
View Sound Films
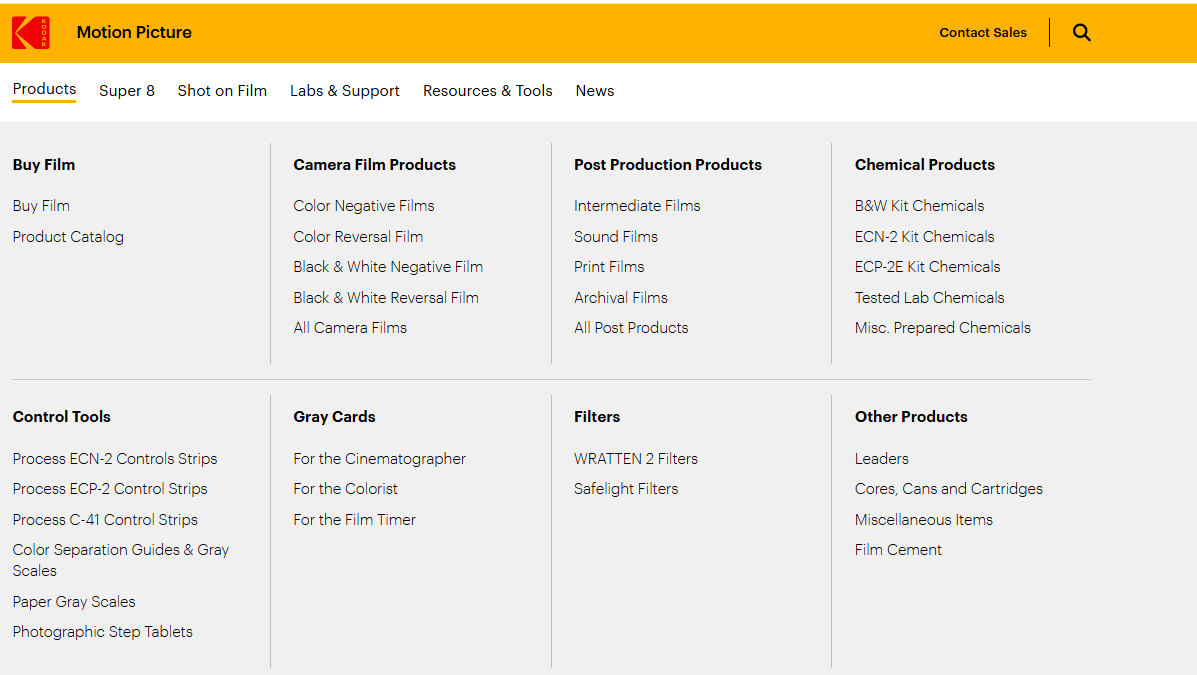click(x=615, y=237)
